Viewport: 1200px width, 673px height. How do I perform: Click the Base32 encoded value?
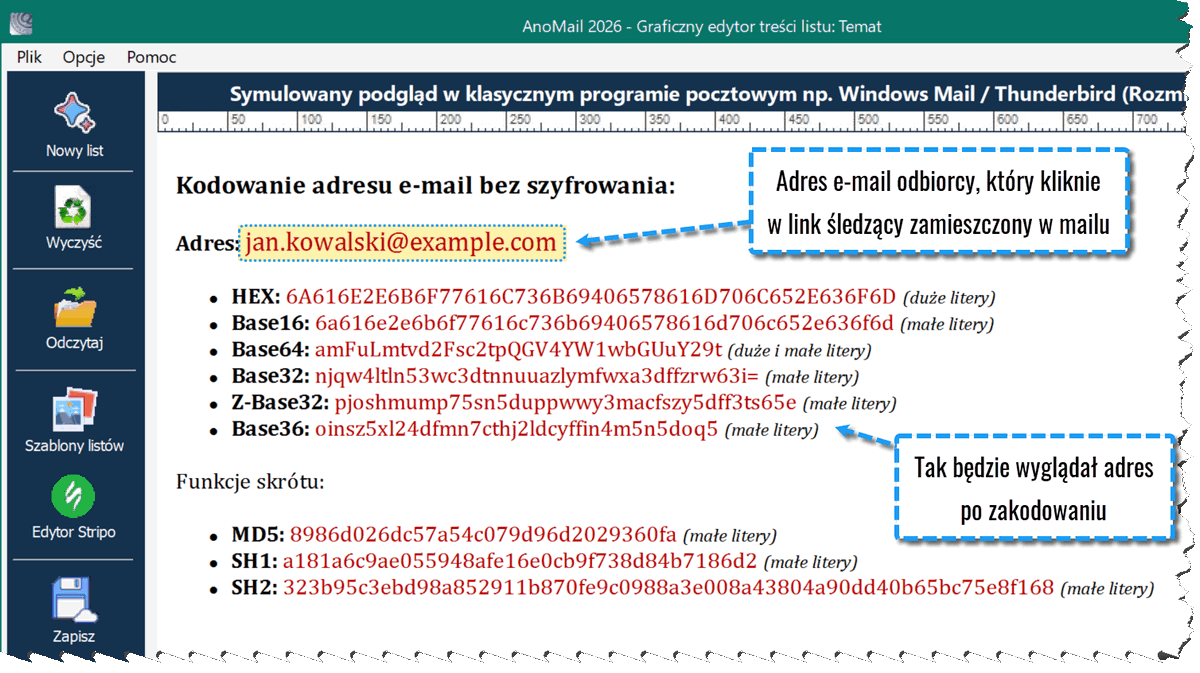(x=536, y=377)
